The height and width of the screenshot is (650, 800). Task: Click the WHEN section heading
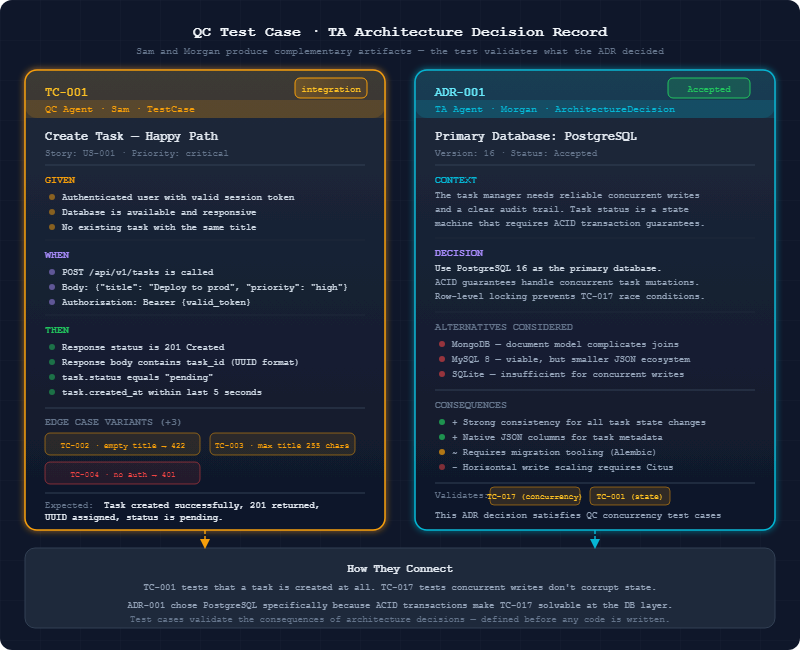pos(57,255)
